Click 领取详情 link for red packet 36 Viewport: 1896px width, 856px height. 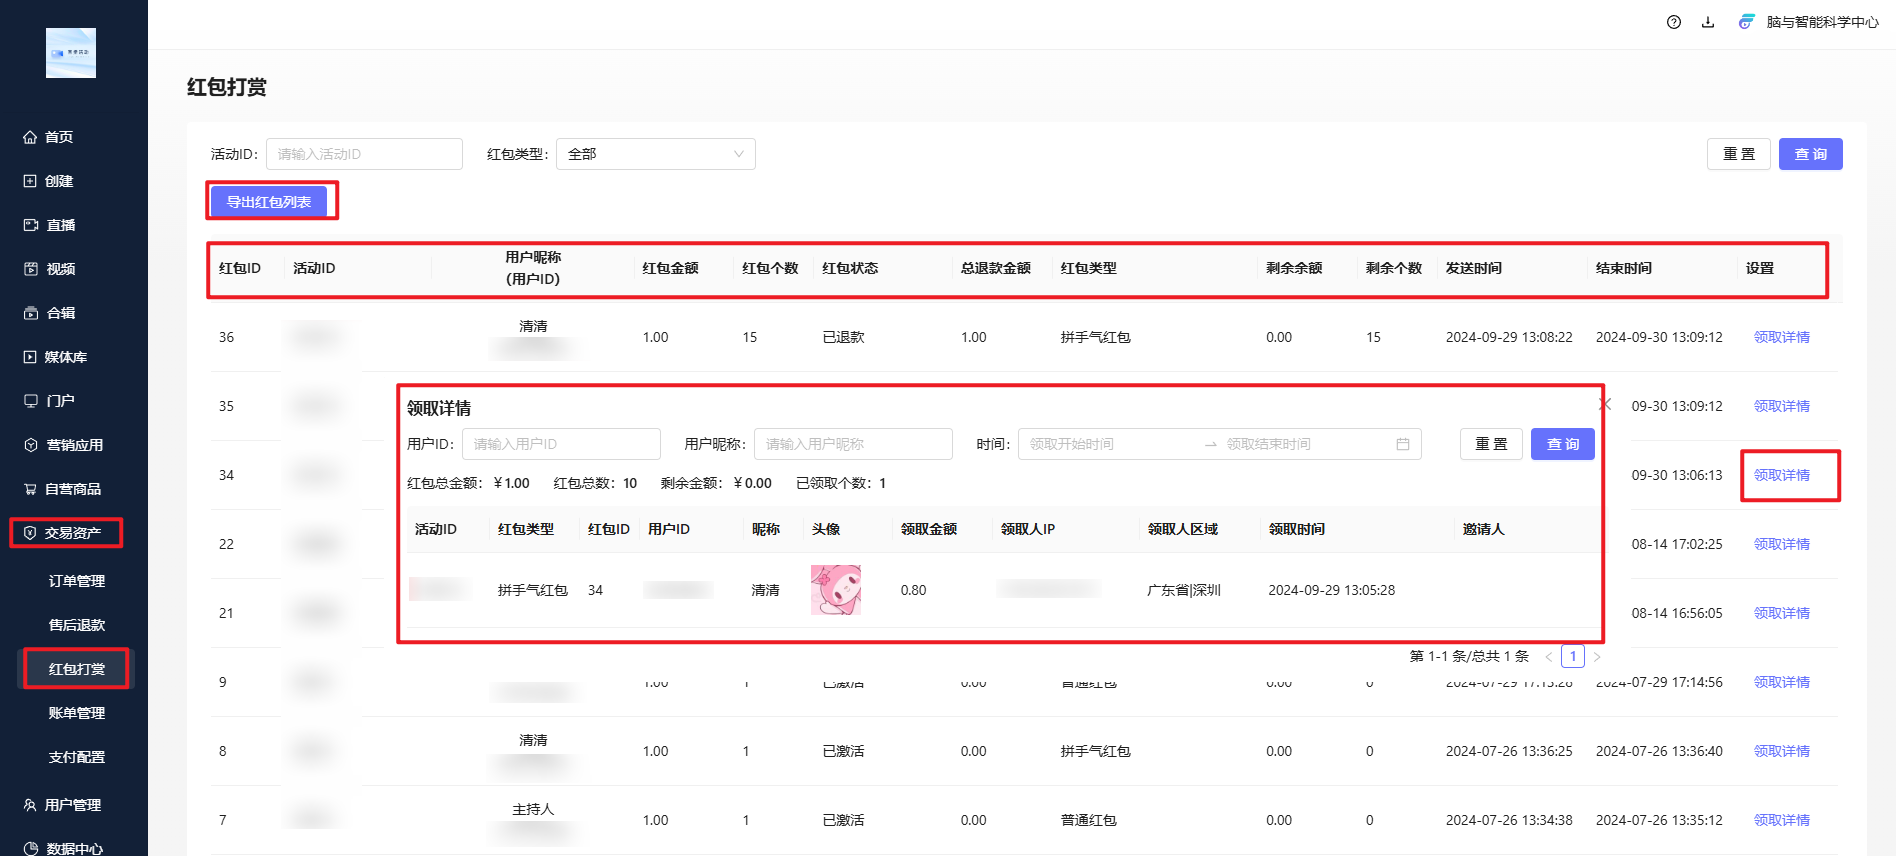1781,337
